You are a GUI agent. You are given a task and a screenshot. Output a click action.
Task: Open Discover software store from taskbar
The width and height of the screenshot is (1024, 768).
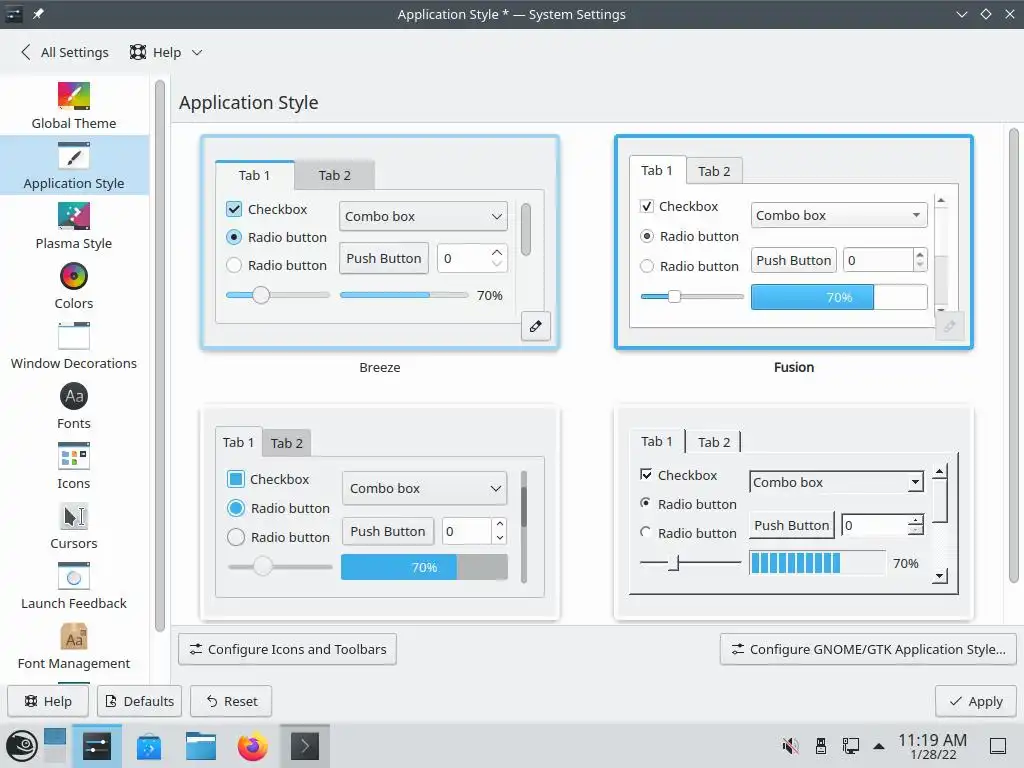[x=149, y=746]
